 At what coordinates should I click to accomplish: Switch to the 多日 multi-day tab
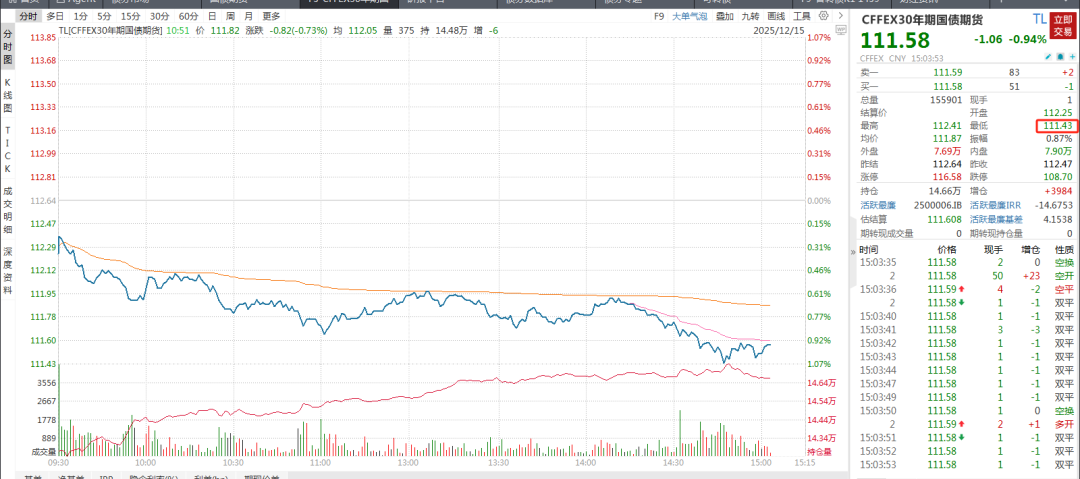(54, 17)
